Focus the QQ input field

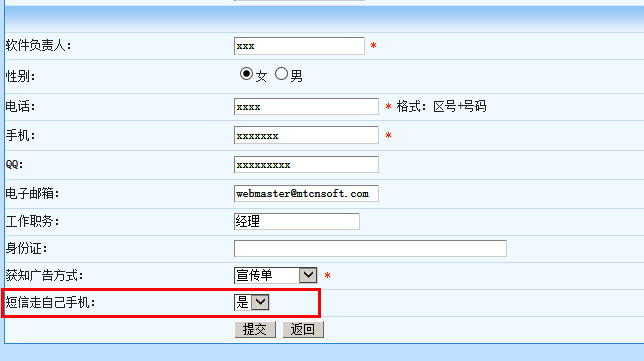(x=306, y=165)
